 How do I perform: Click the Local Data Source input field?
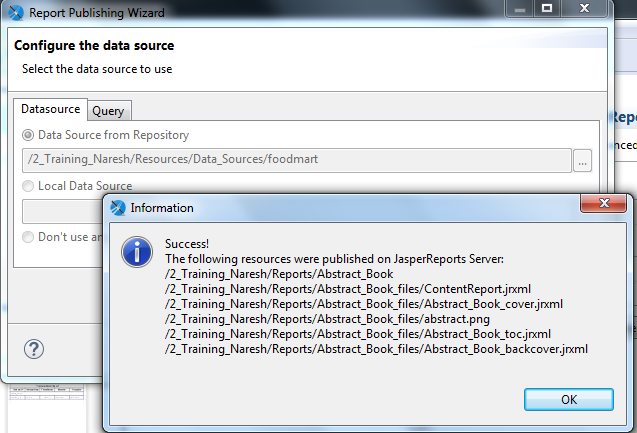[63, 211]
